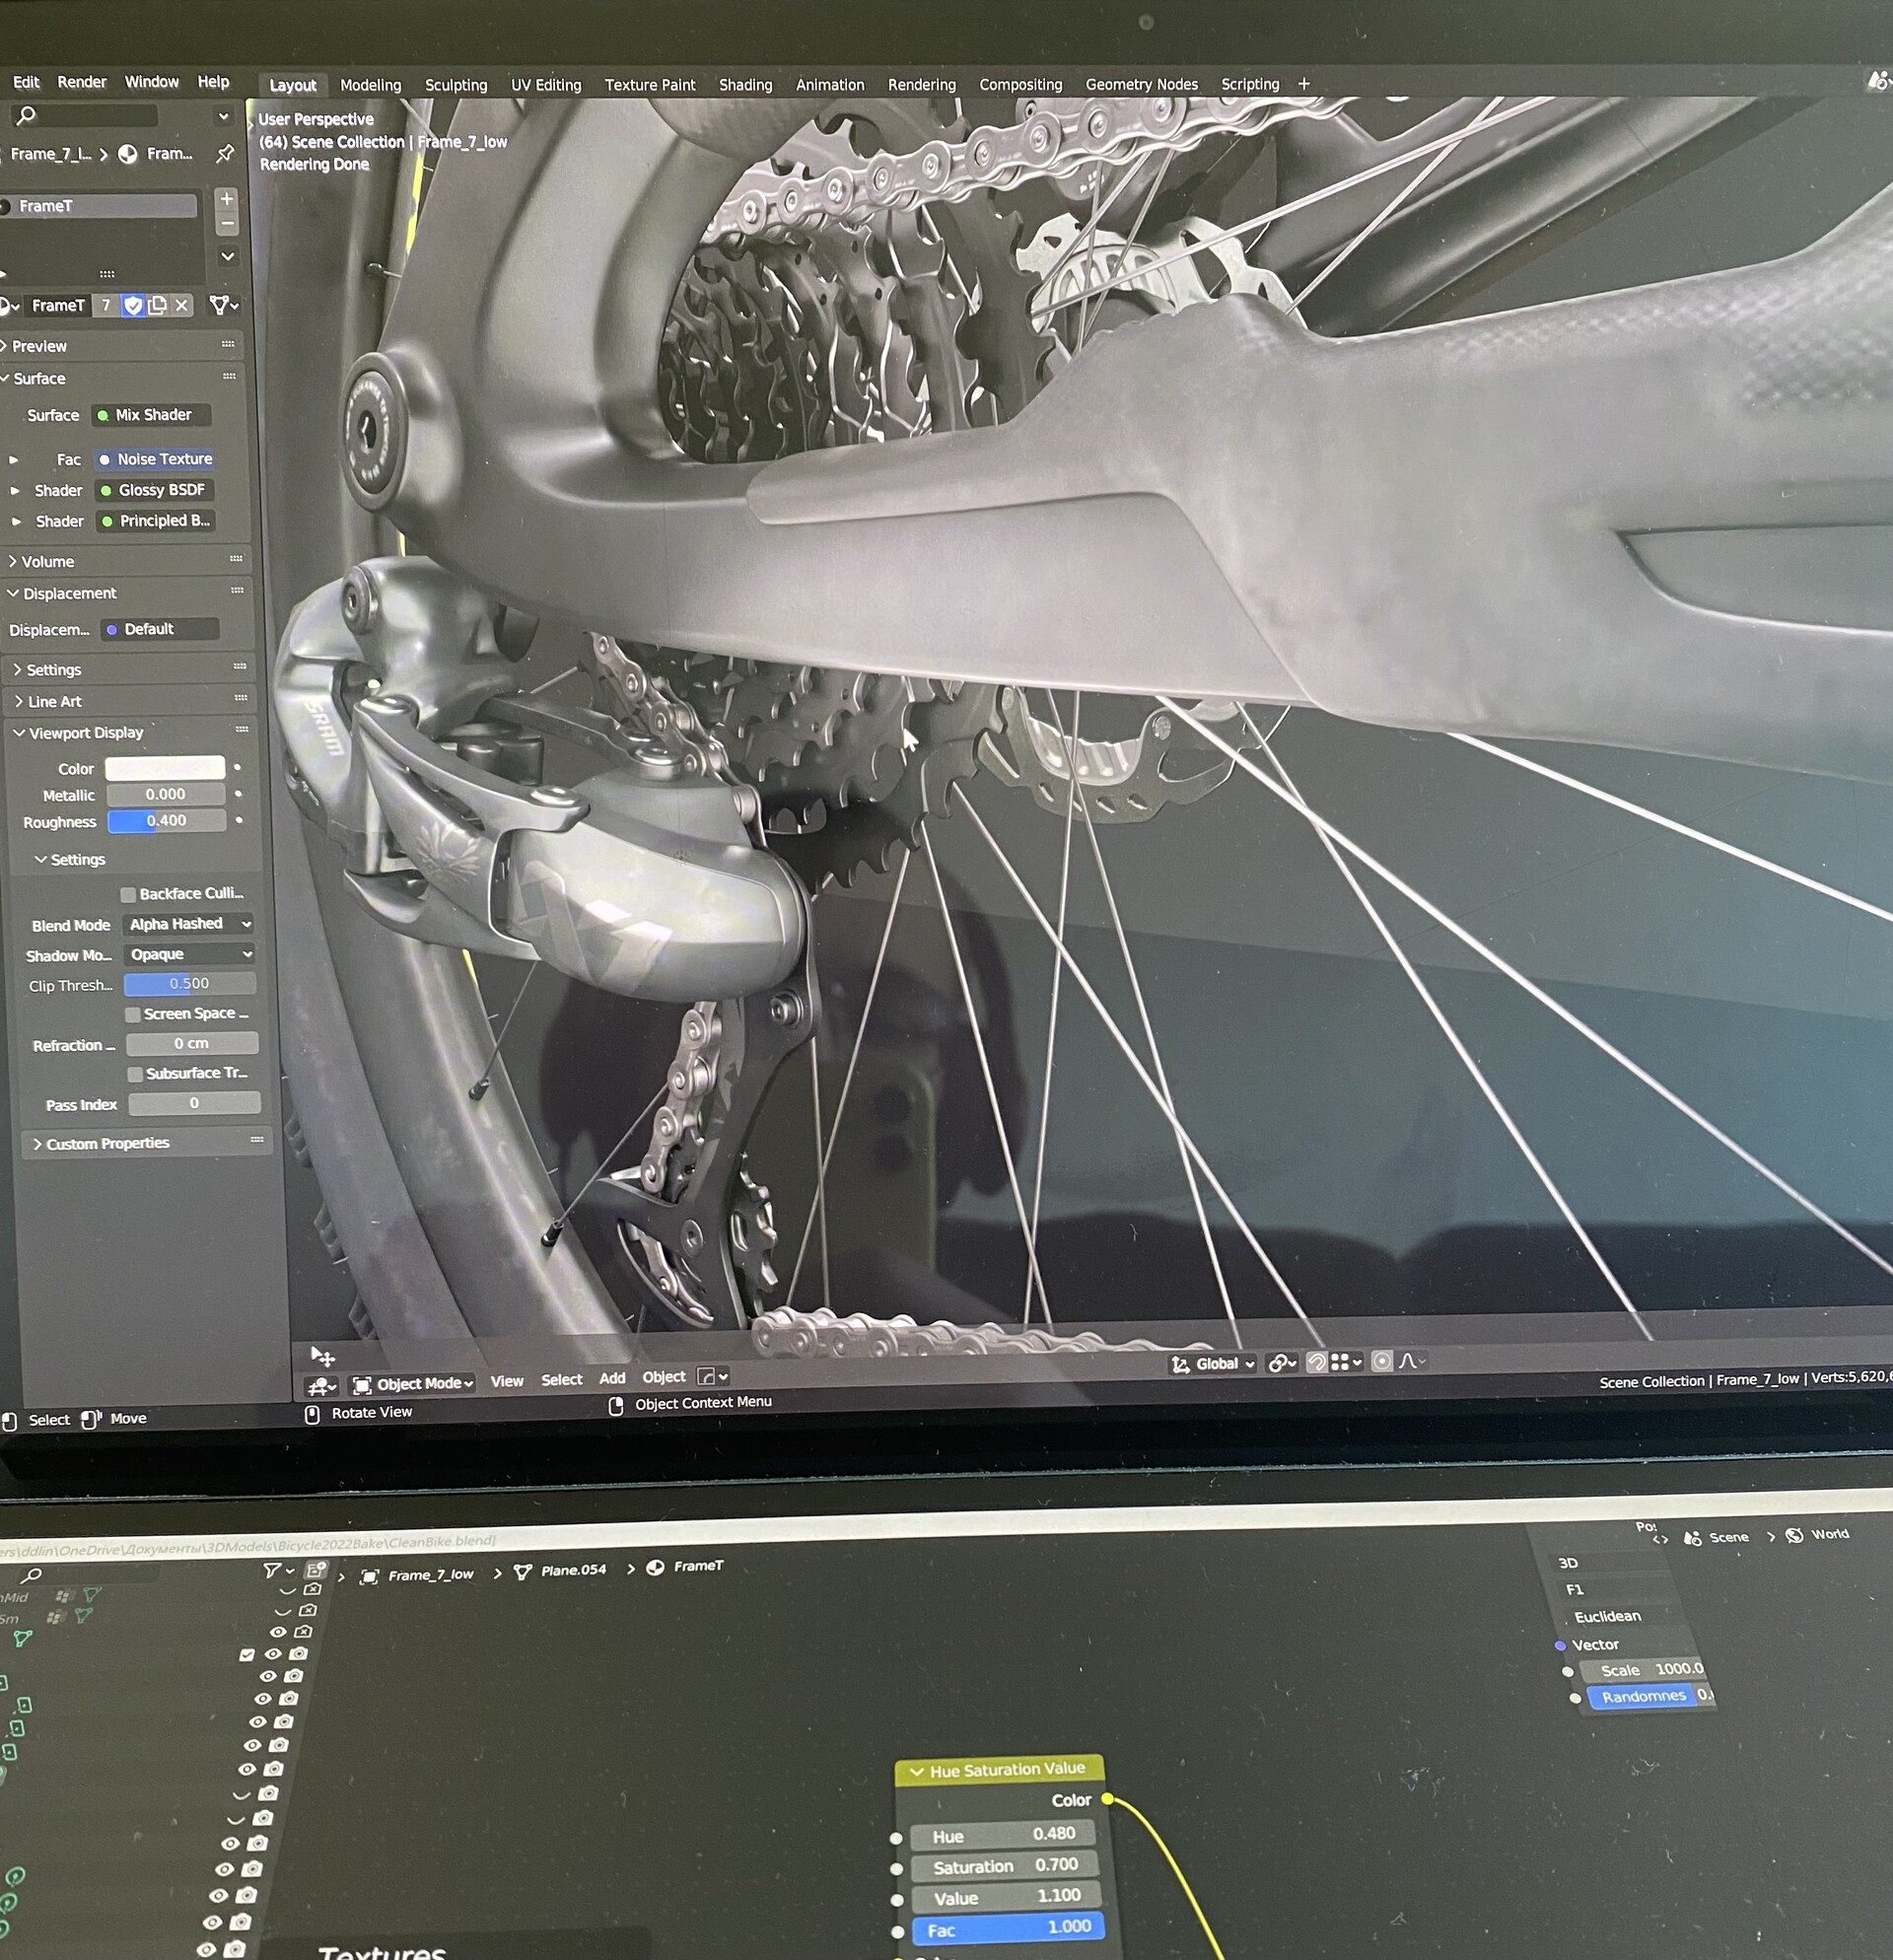The image size is (1893, 1960).
Task: Open the Object Mode dropdown
Action: (410, 1382)
